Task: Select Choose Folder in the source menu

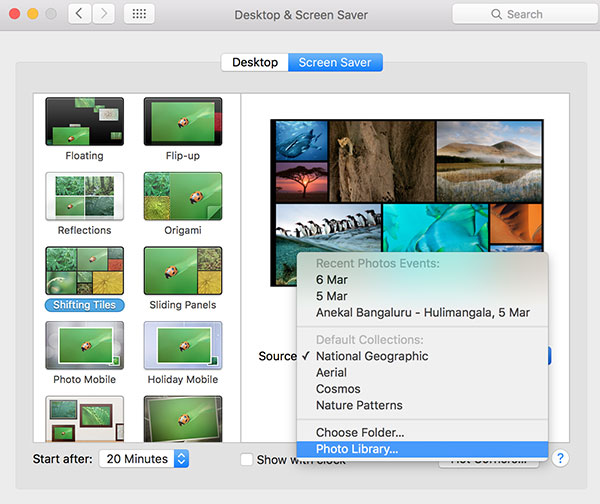Action: point(360,432)
